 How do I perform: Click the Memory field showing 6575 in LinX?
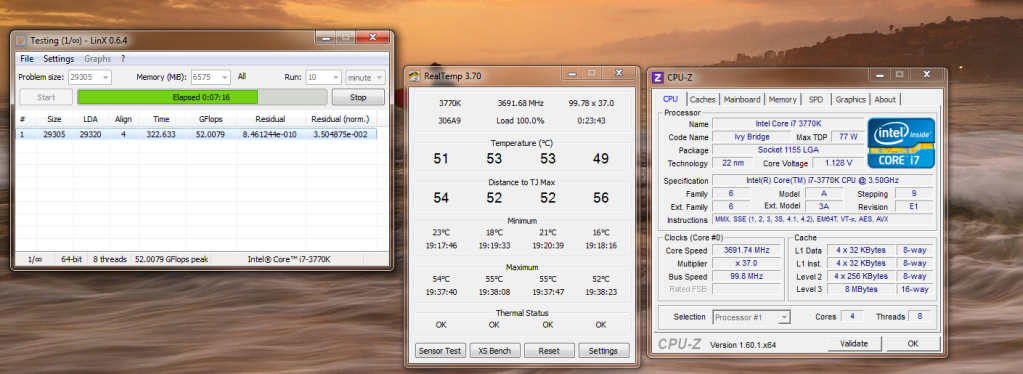(x=210, y=78)
